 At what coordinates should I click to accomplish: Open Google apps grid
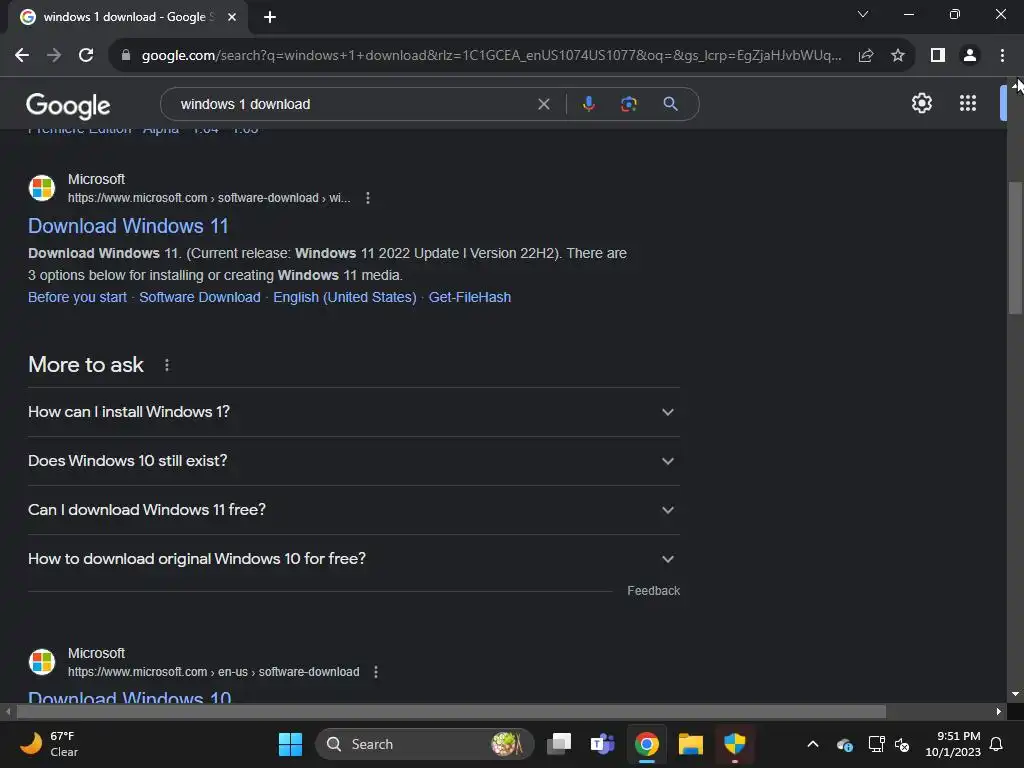[x=968, y=103]
